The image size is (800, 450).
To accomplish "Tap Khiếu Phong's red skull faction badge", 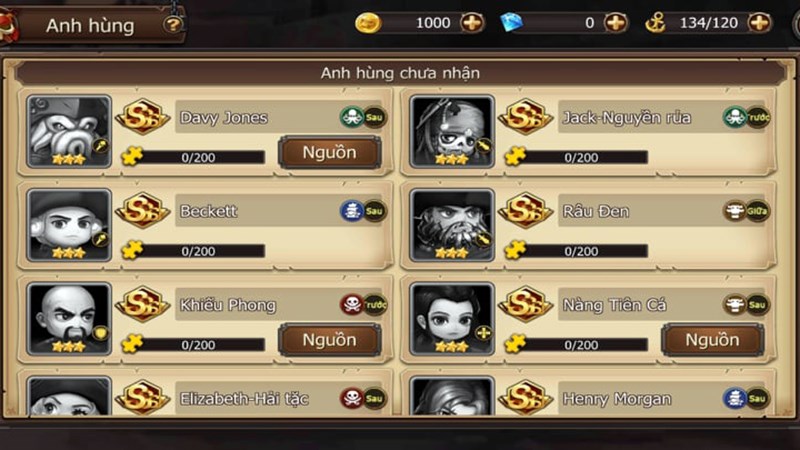I will 352,305.
